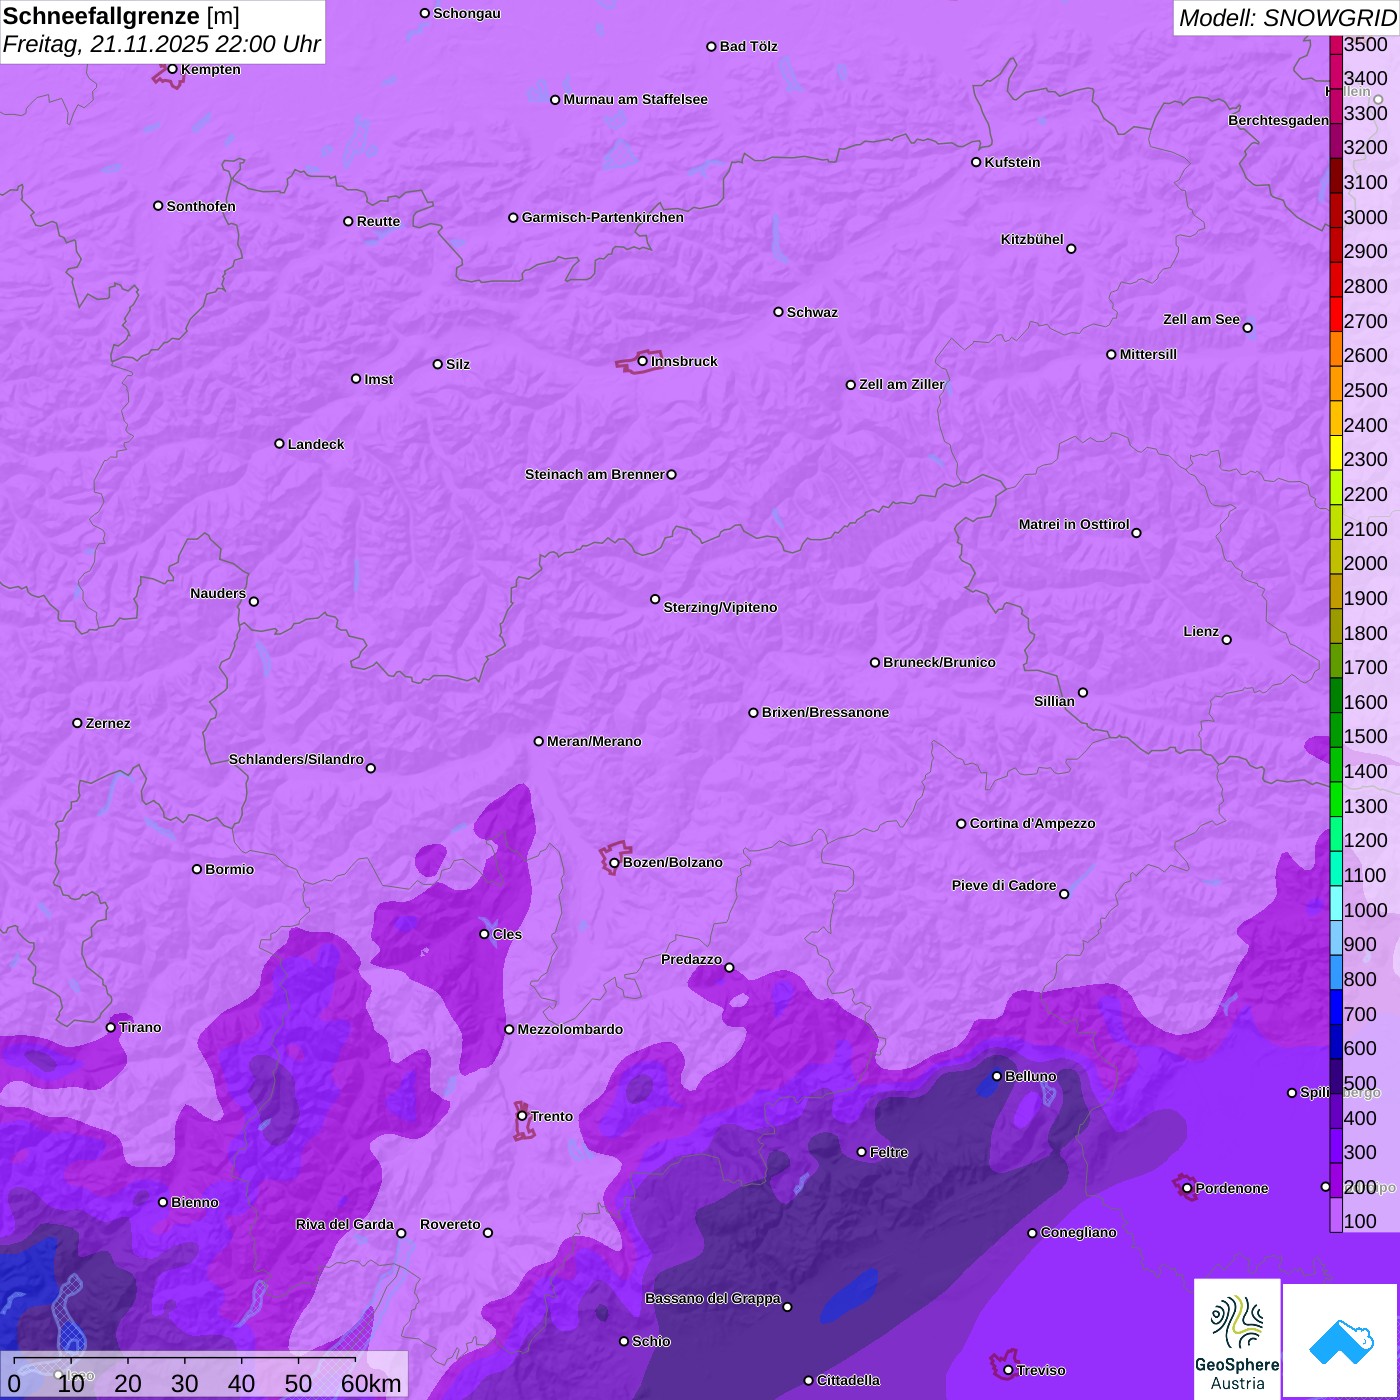Click the Schlanders/Silandro label
The image size is (1400, 1400).
[296, 759]
